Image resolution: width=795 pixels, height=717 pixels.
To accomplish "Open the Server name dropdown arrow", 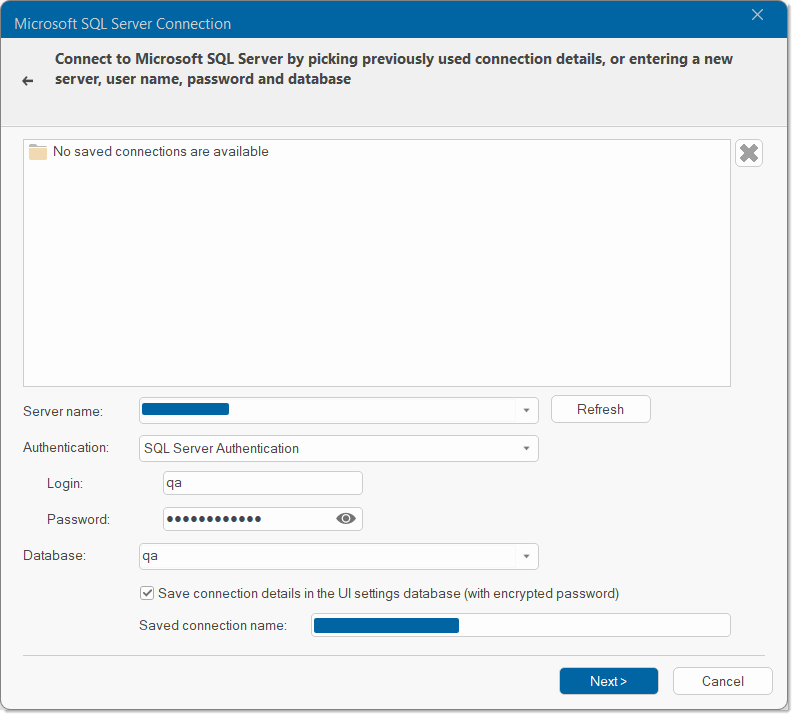I will (528, 412).
